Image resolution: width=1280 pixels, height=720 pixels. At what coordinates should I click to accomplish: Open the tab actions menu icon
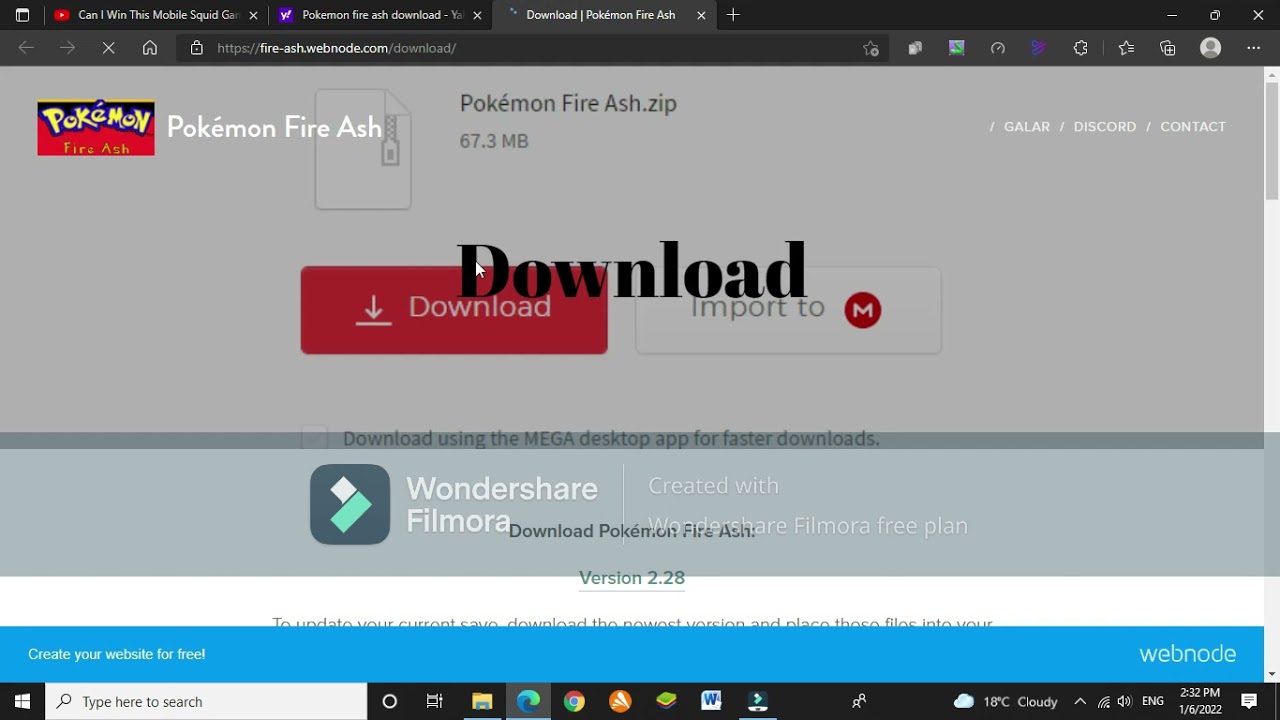[22, 15]
